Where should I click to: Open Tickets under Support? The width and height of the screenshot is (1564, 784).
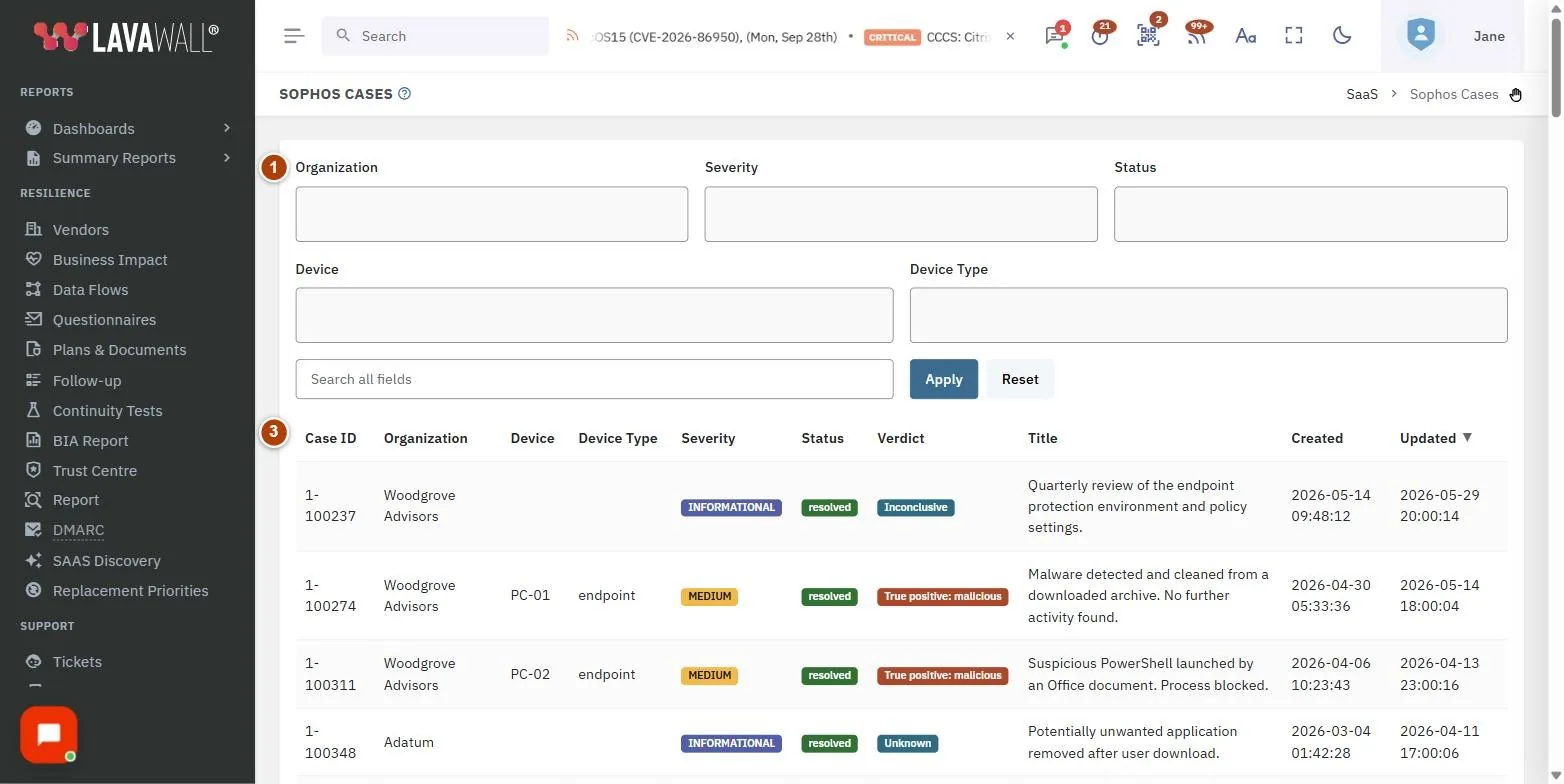pyautogui.click(x=77, y=661)
